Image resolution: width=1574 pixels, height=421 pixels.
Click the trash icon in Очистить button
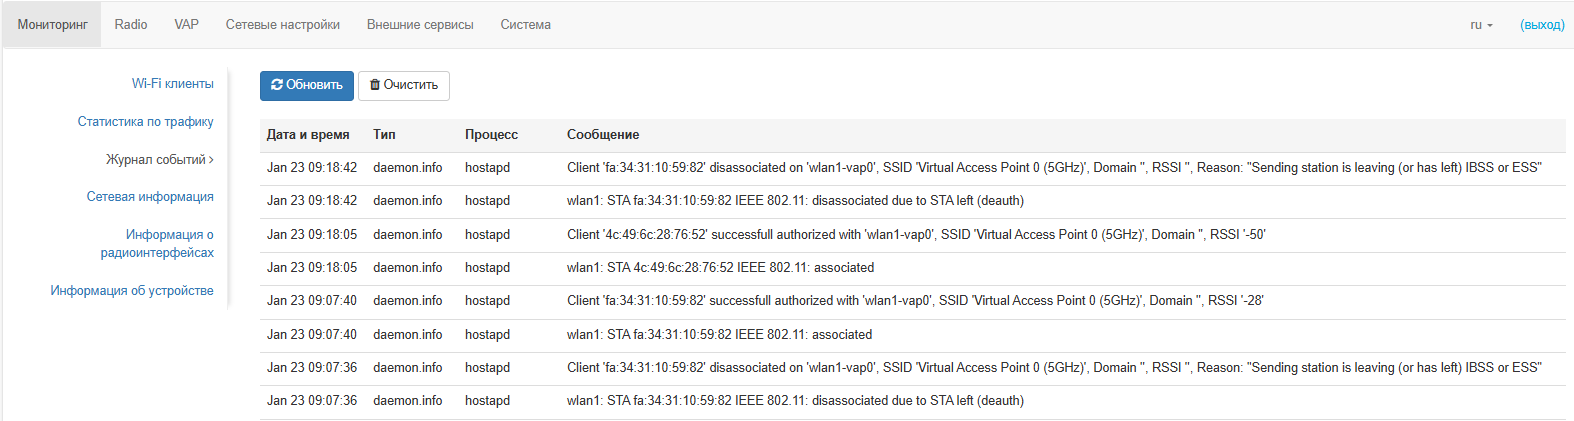pyautogui.click(x=375, y=85)
